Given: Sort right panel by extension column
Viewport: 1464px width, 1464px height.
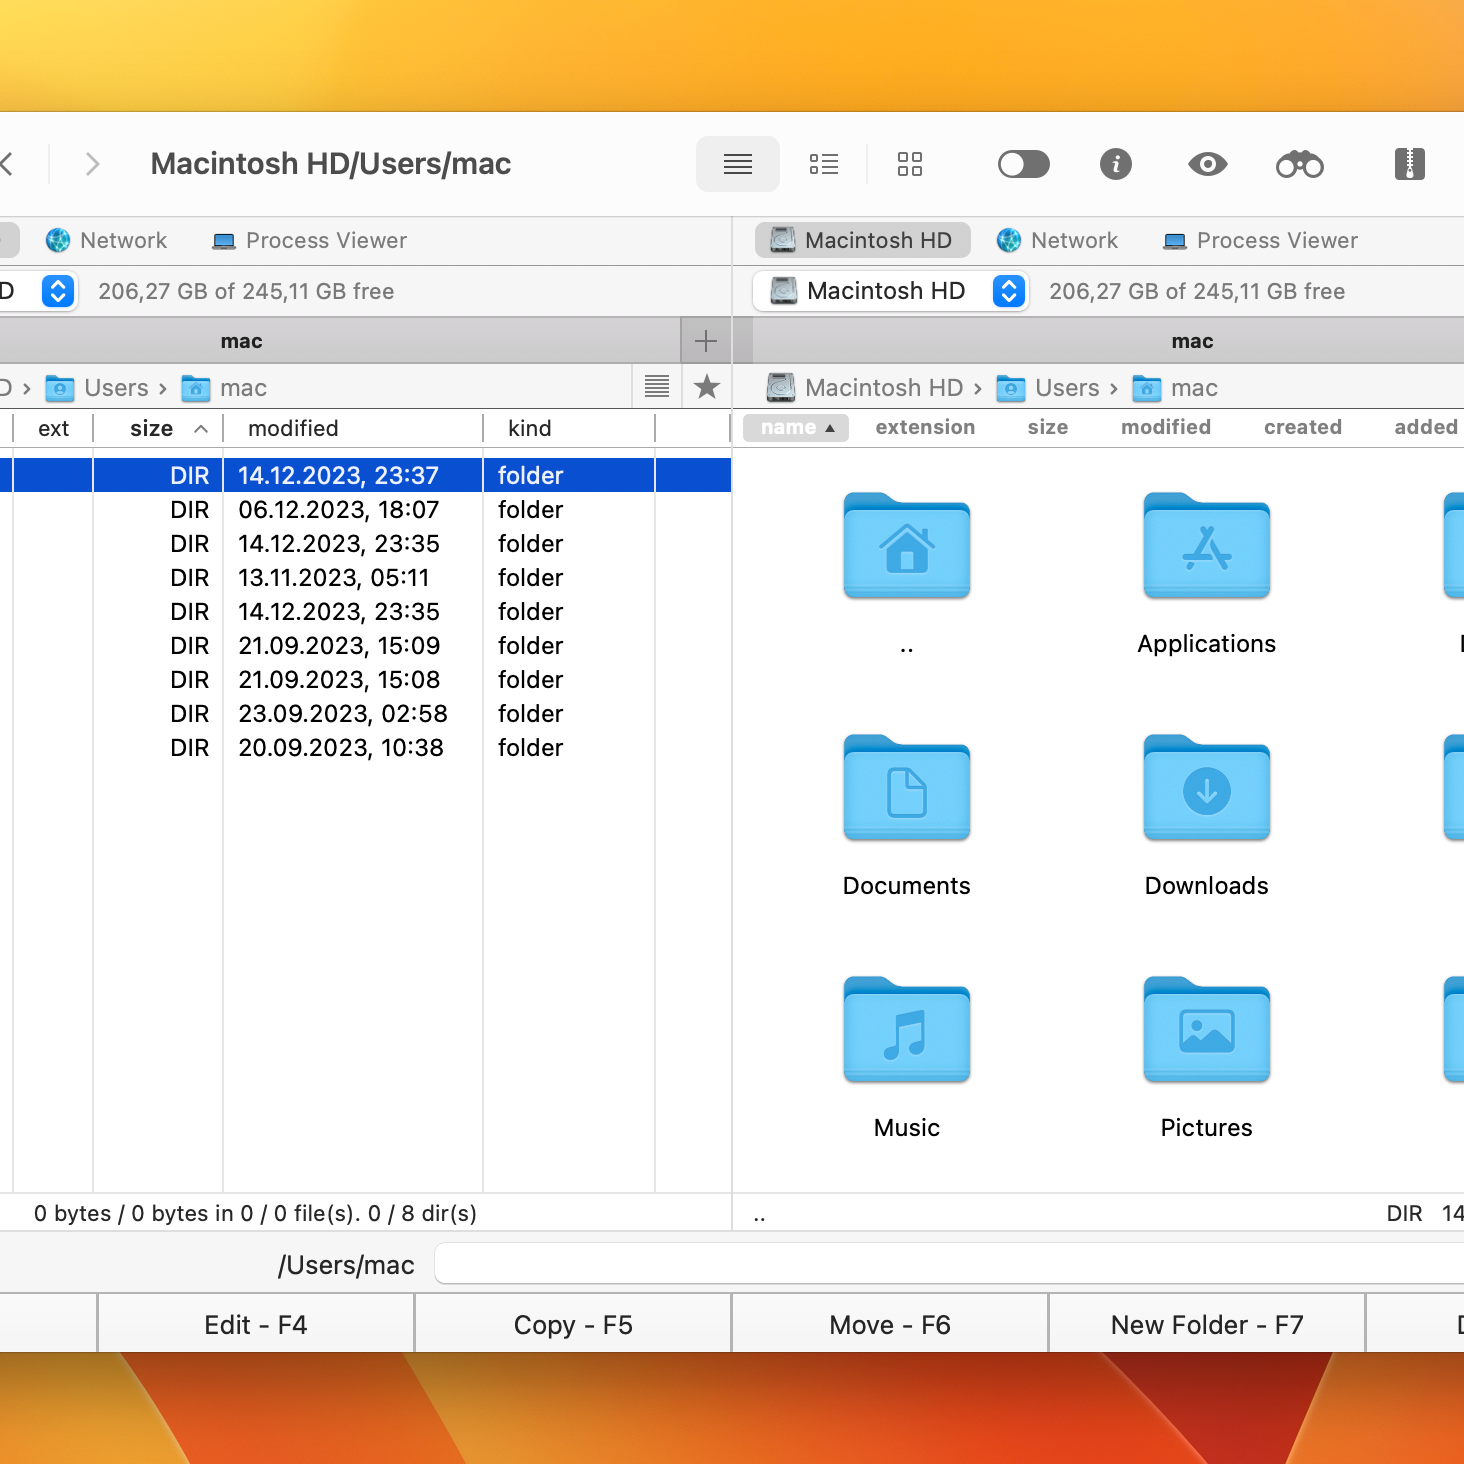Looking at the screenshot, I should [x=925, y=428].
